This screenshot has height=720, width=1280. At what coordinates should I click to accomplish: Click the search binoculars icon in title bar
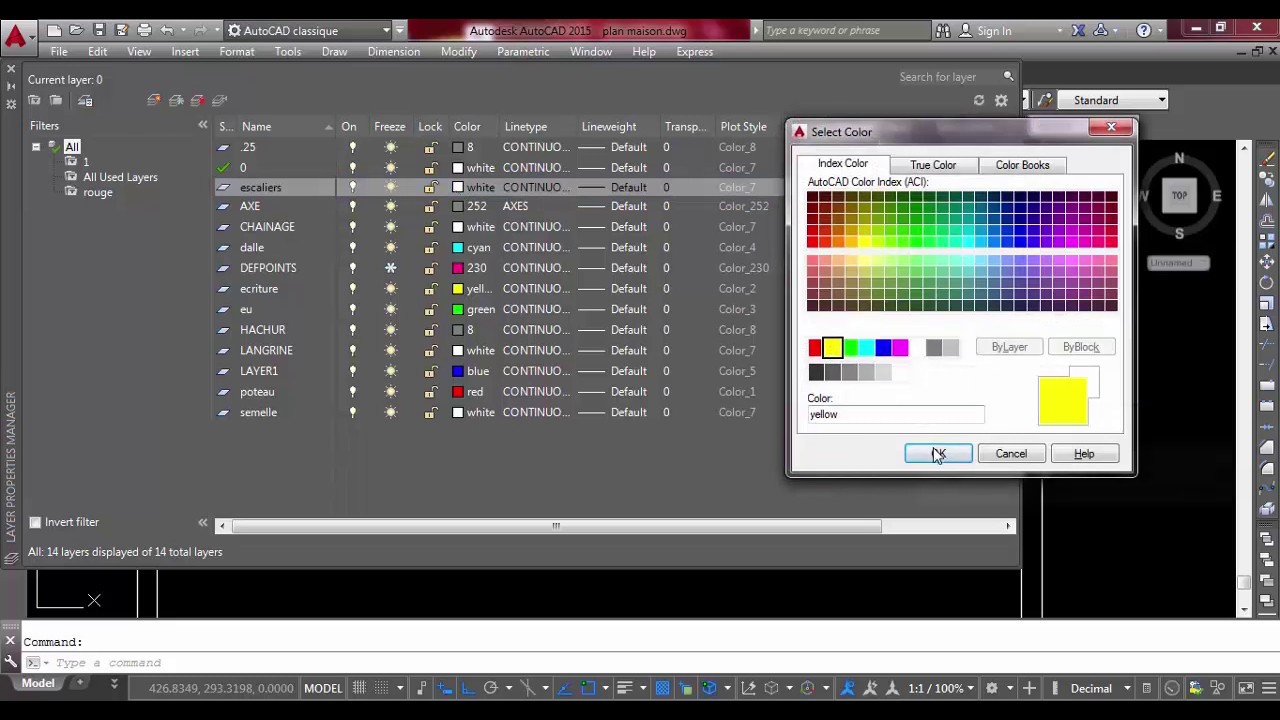pyautogui.click(x=942, y=30)
